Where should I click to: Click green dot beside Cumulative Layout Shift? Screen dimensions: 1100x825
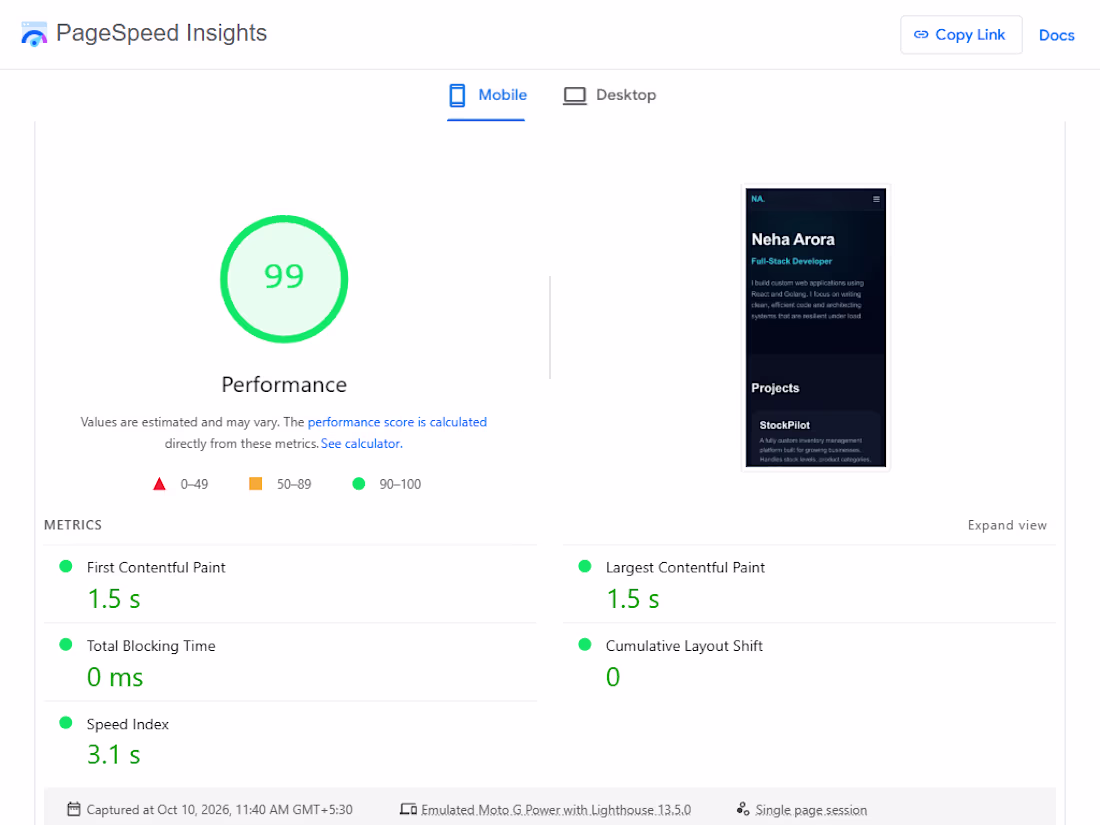pyautogui.click(x=584, y=645)
